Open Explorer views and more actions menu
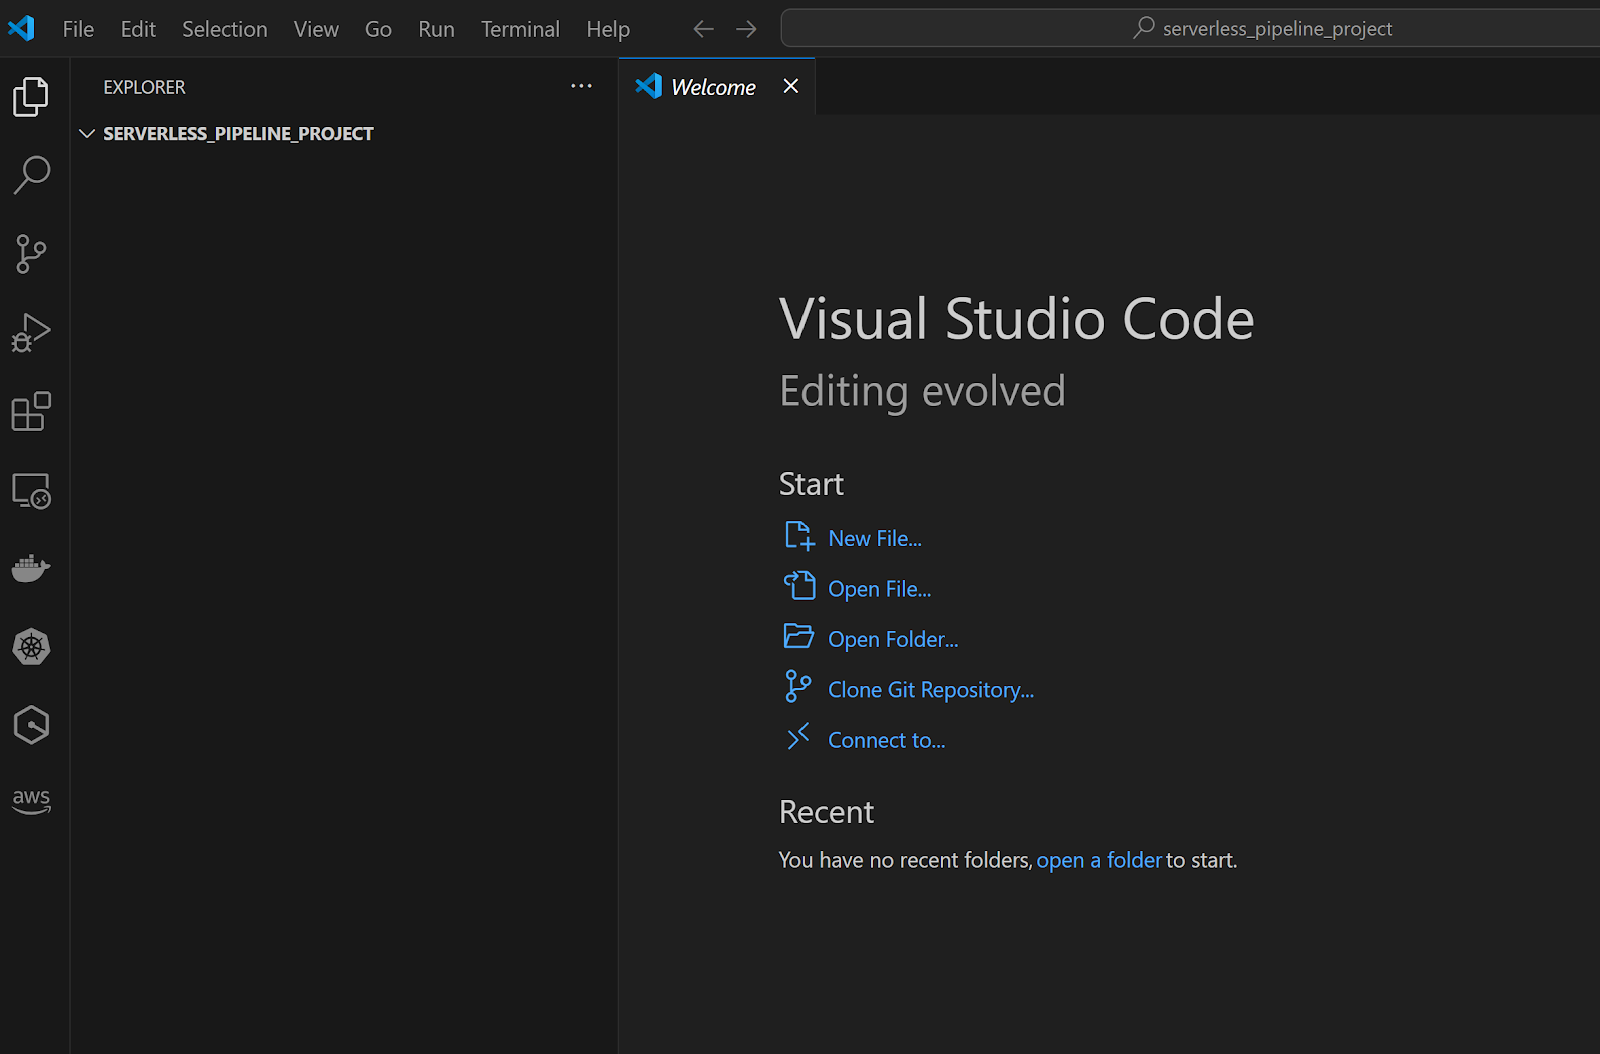This screenshot has height=1054, width=1600. pyautogui.click(x=581, y=87)
